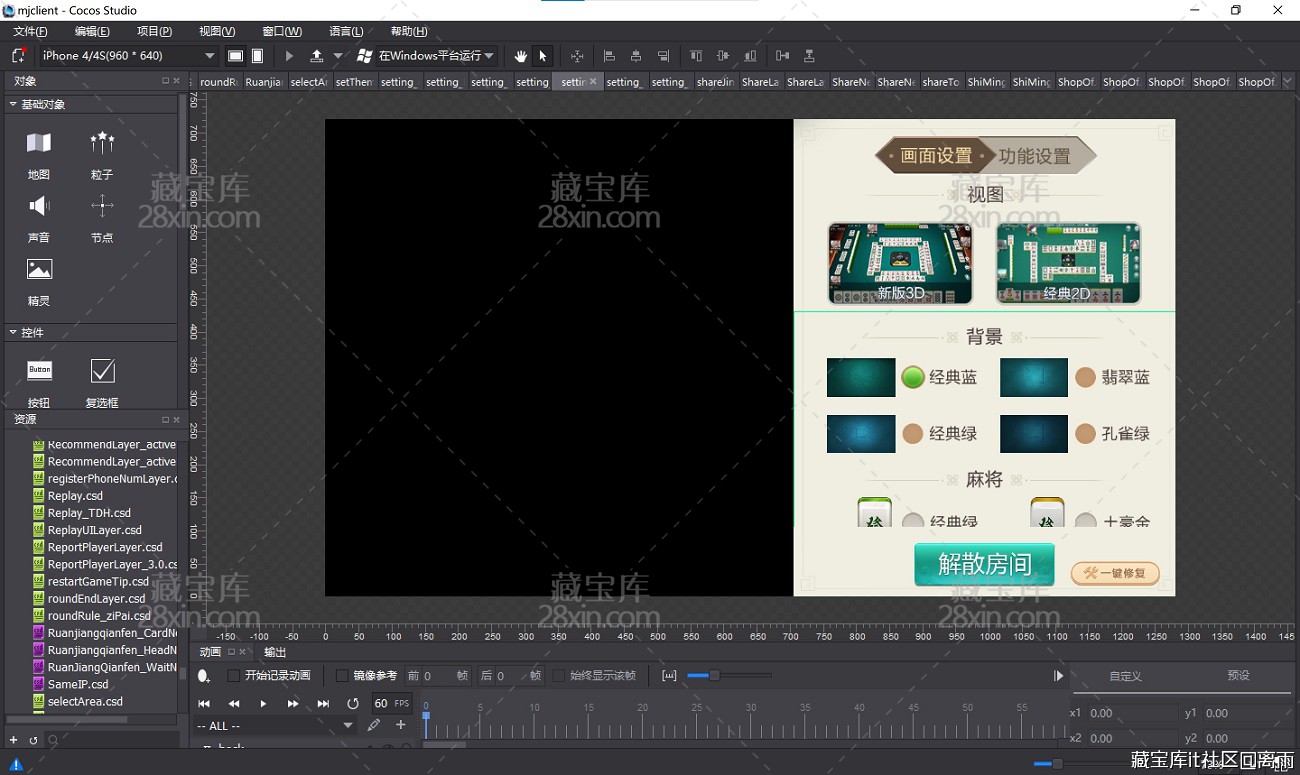The width and height of the screenshot is (1300, 775).
Task: Select the 节点 (Node) object icon
Action: [x=103, y=208]
